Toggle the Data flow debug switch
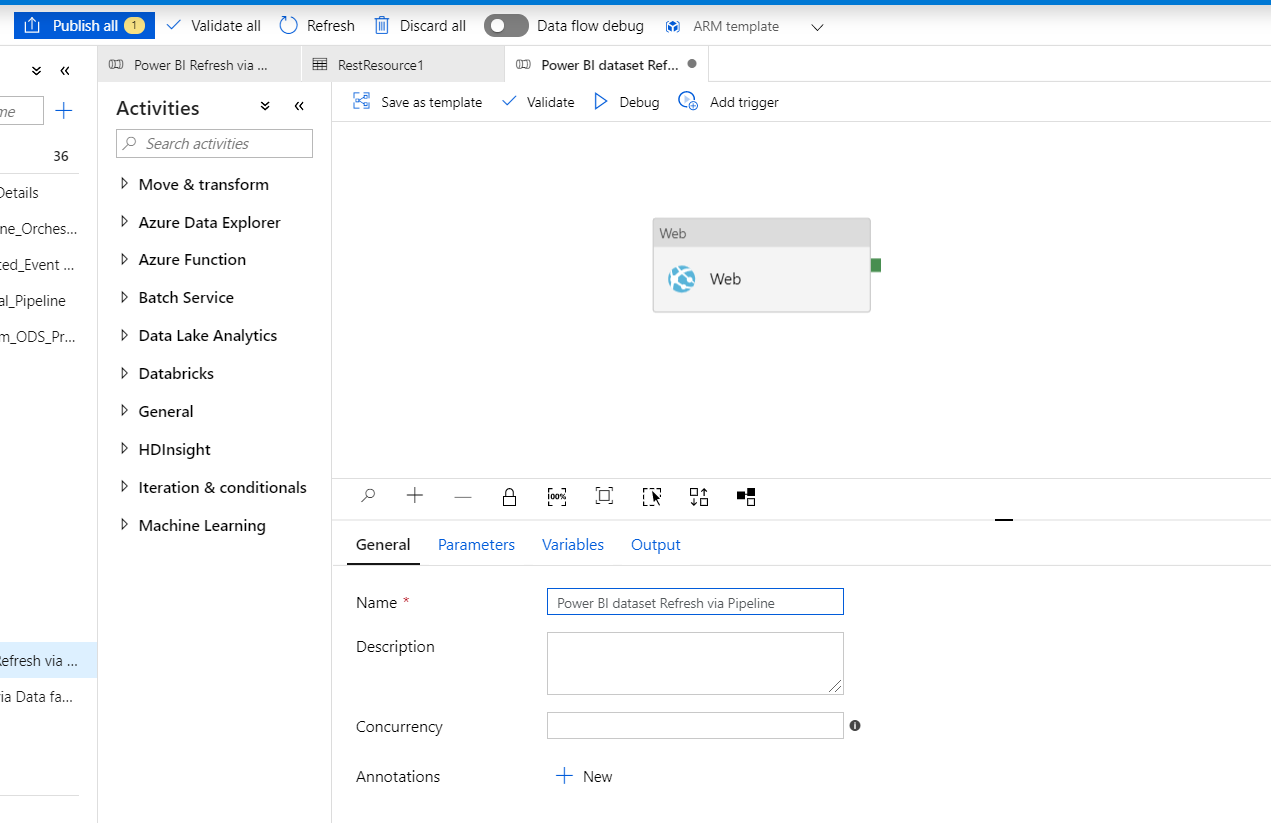Image resolution: width=1271 pixels, height=823 pixels. tap(506, 26)
